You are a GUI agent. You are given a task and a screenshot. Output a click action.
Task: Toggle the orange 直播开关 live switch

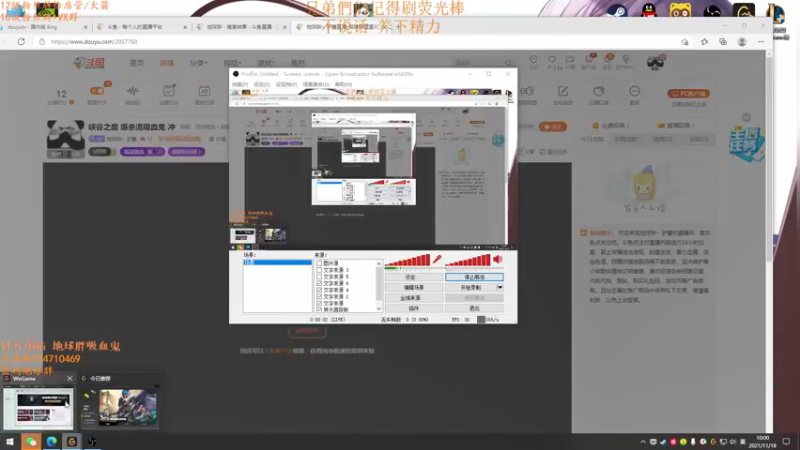(97, 91)
